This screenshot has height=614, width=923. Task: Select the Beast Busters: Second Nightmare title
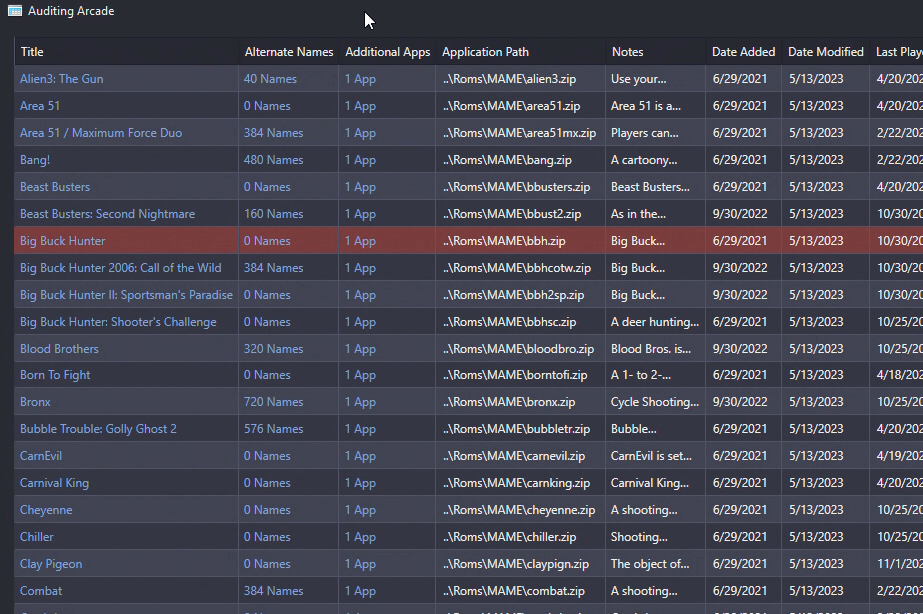click(108, 214)
